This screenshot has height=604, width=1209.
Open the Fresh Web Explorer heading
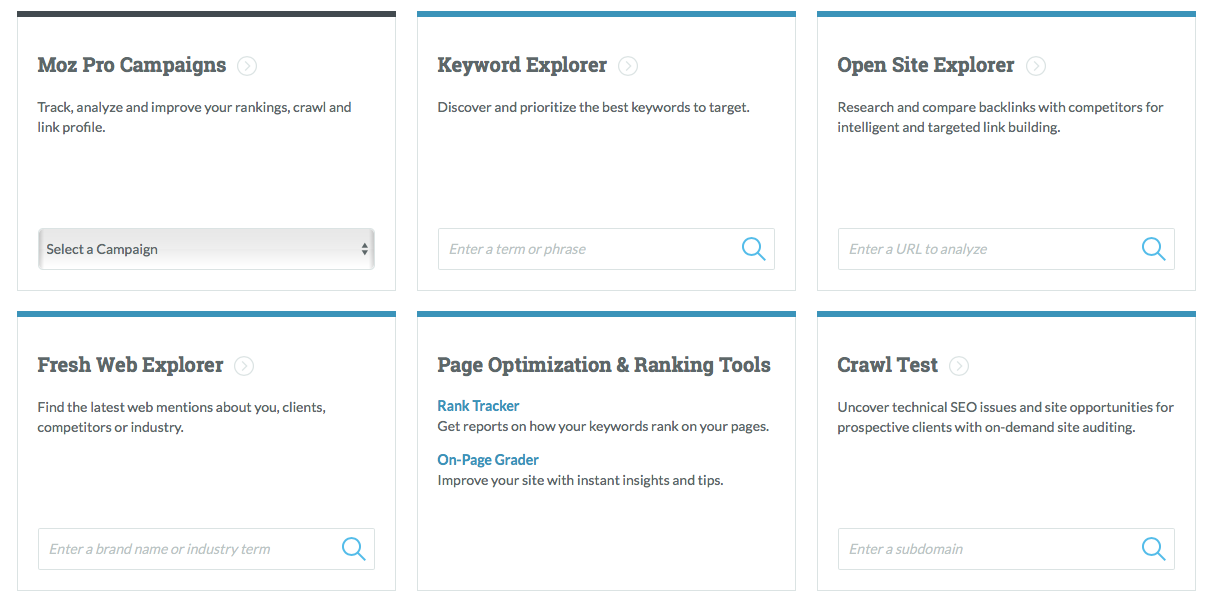click(130, 365)
